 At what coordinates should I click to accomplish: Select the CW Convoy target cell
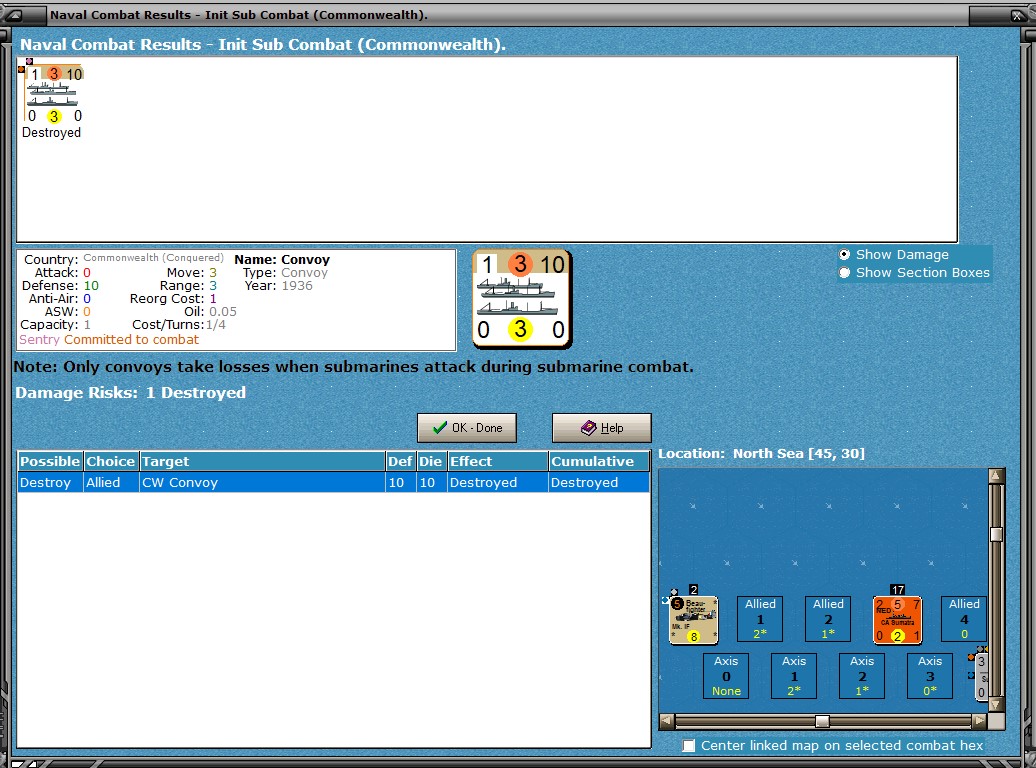(262, 482)
